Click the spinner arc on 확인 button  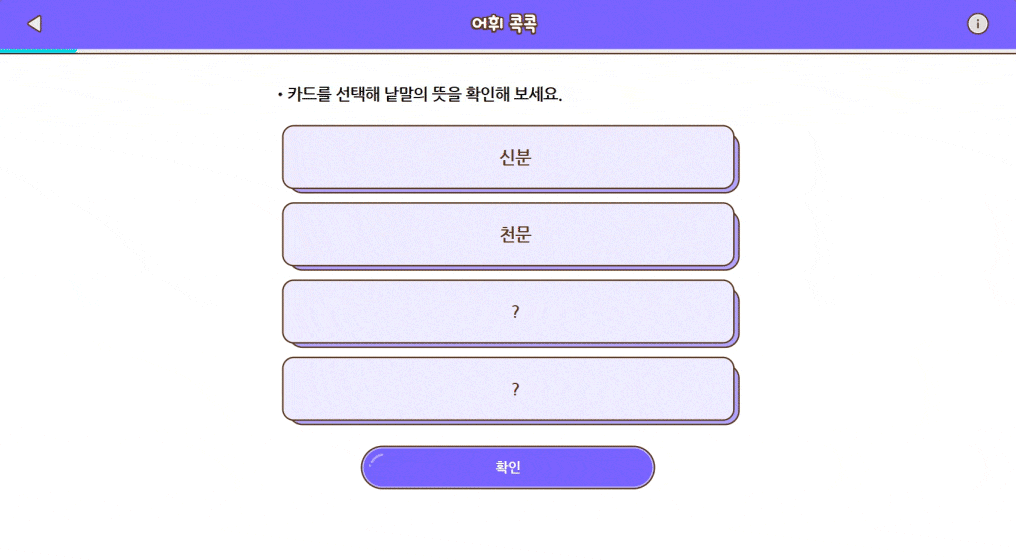pyautogui.click(x=377, y=460)
